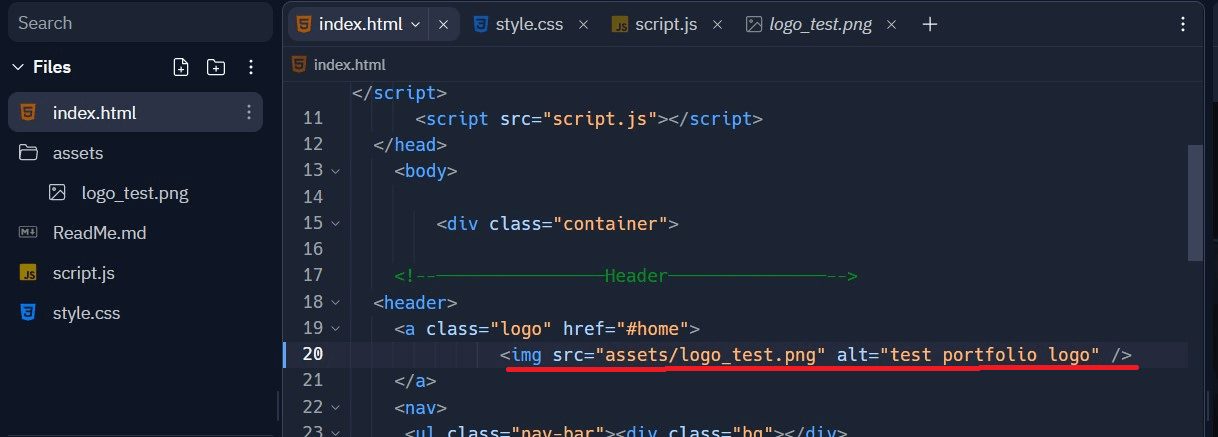Fold the nav tag at line 22
The height and width of the screenshot is (437, 1218).
[x=336, y=407]
